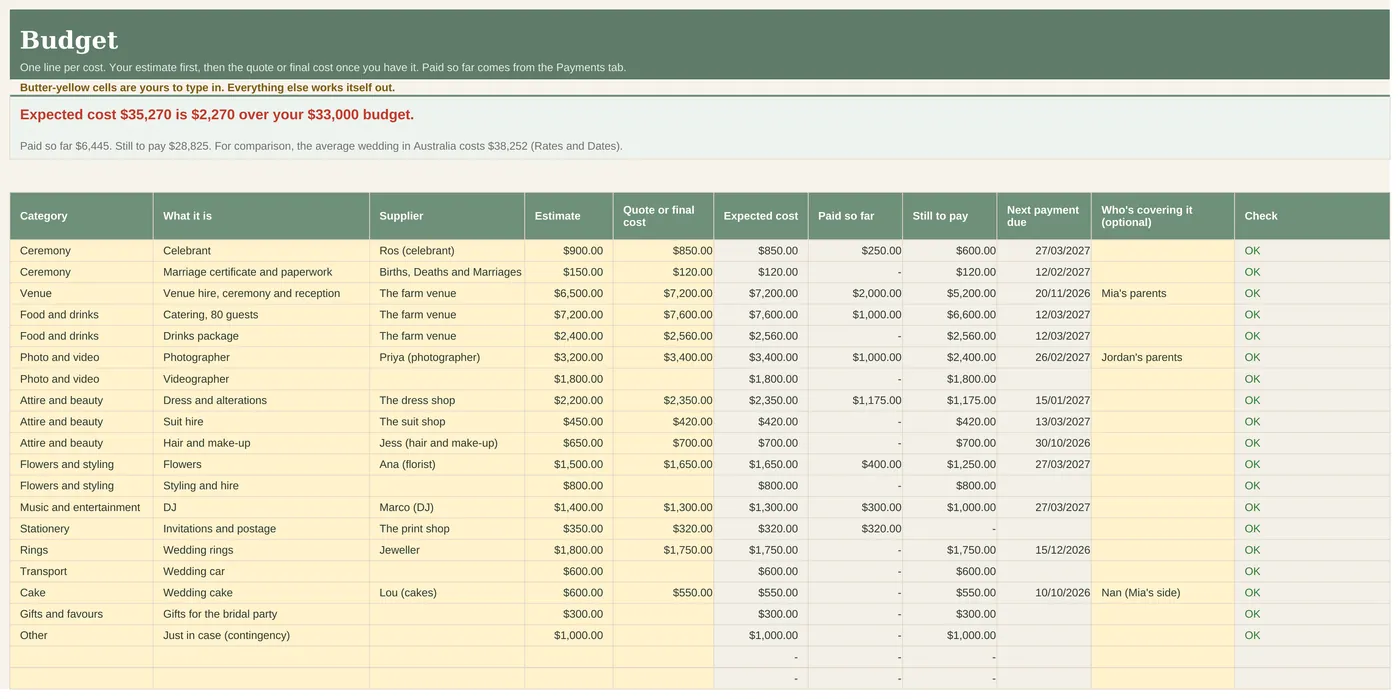Select Music and entertainment category cell
The height and width of the screenshot is (699, 1400).
click(x=81, y=508)
